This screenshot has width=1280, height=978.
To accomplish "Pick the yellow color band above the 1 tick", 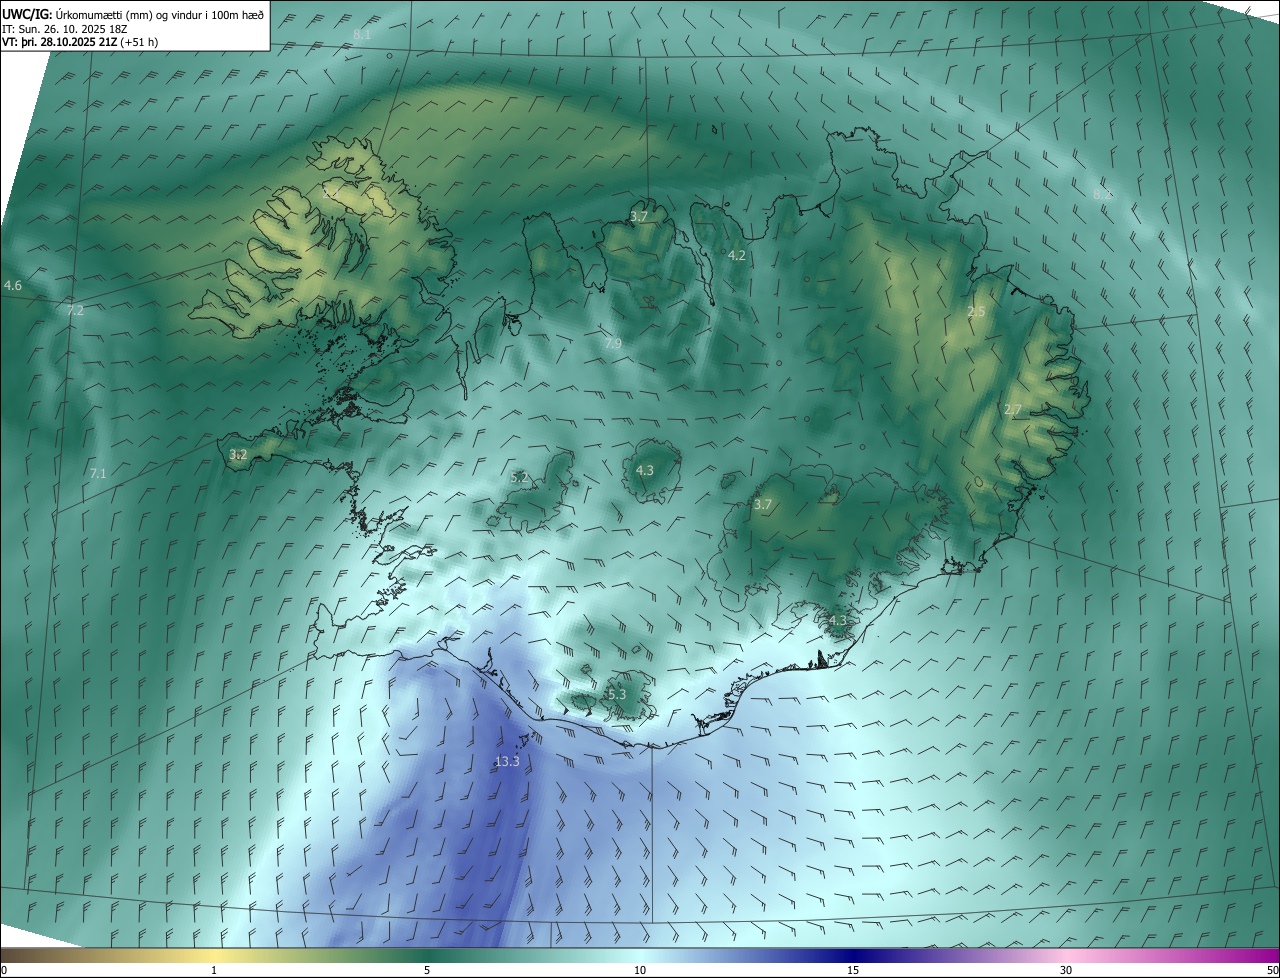I will (x=214, y=955).
